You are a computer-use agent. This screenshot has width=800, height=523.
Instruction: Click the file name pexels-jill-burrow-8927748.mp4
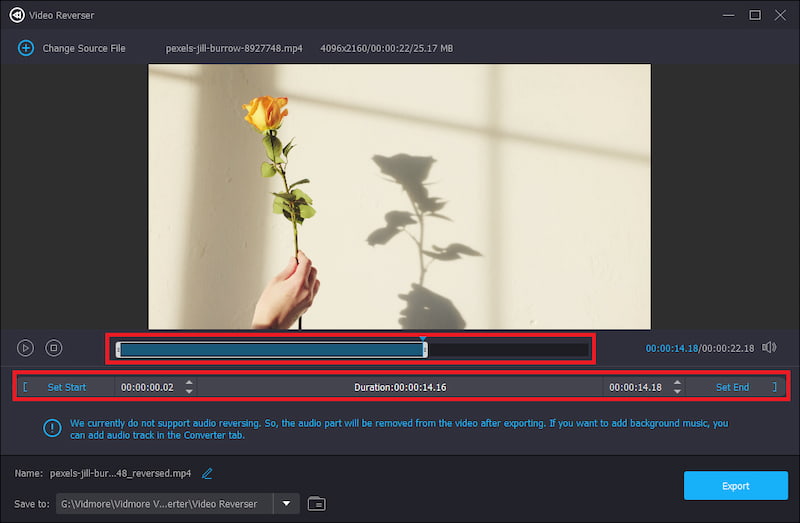pos(234,48)
